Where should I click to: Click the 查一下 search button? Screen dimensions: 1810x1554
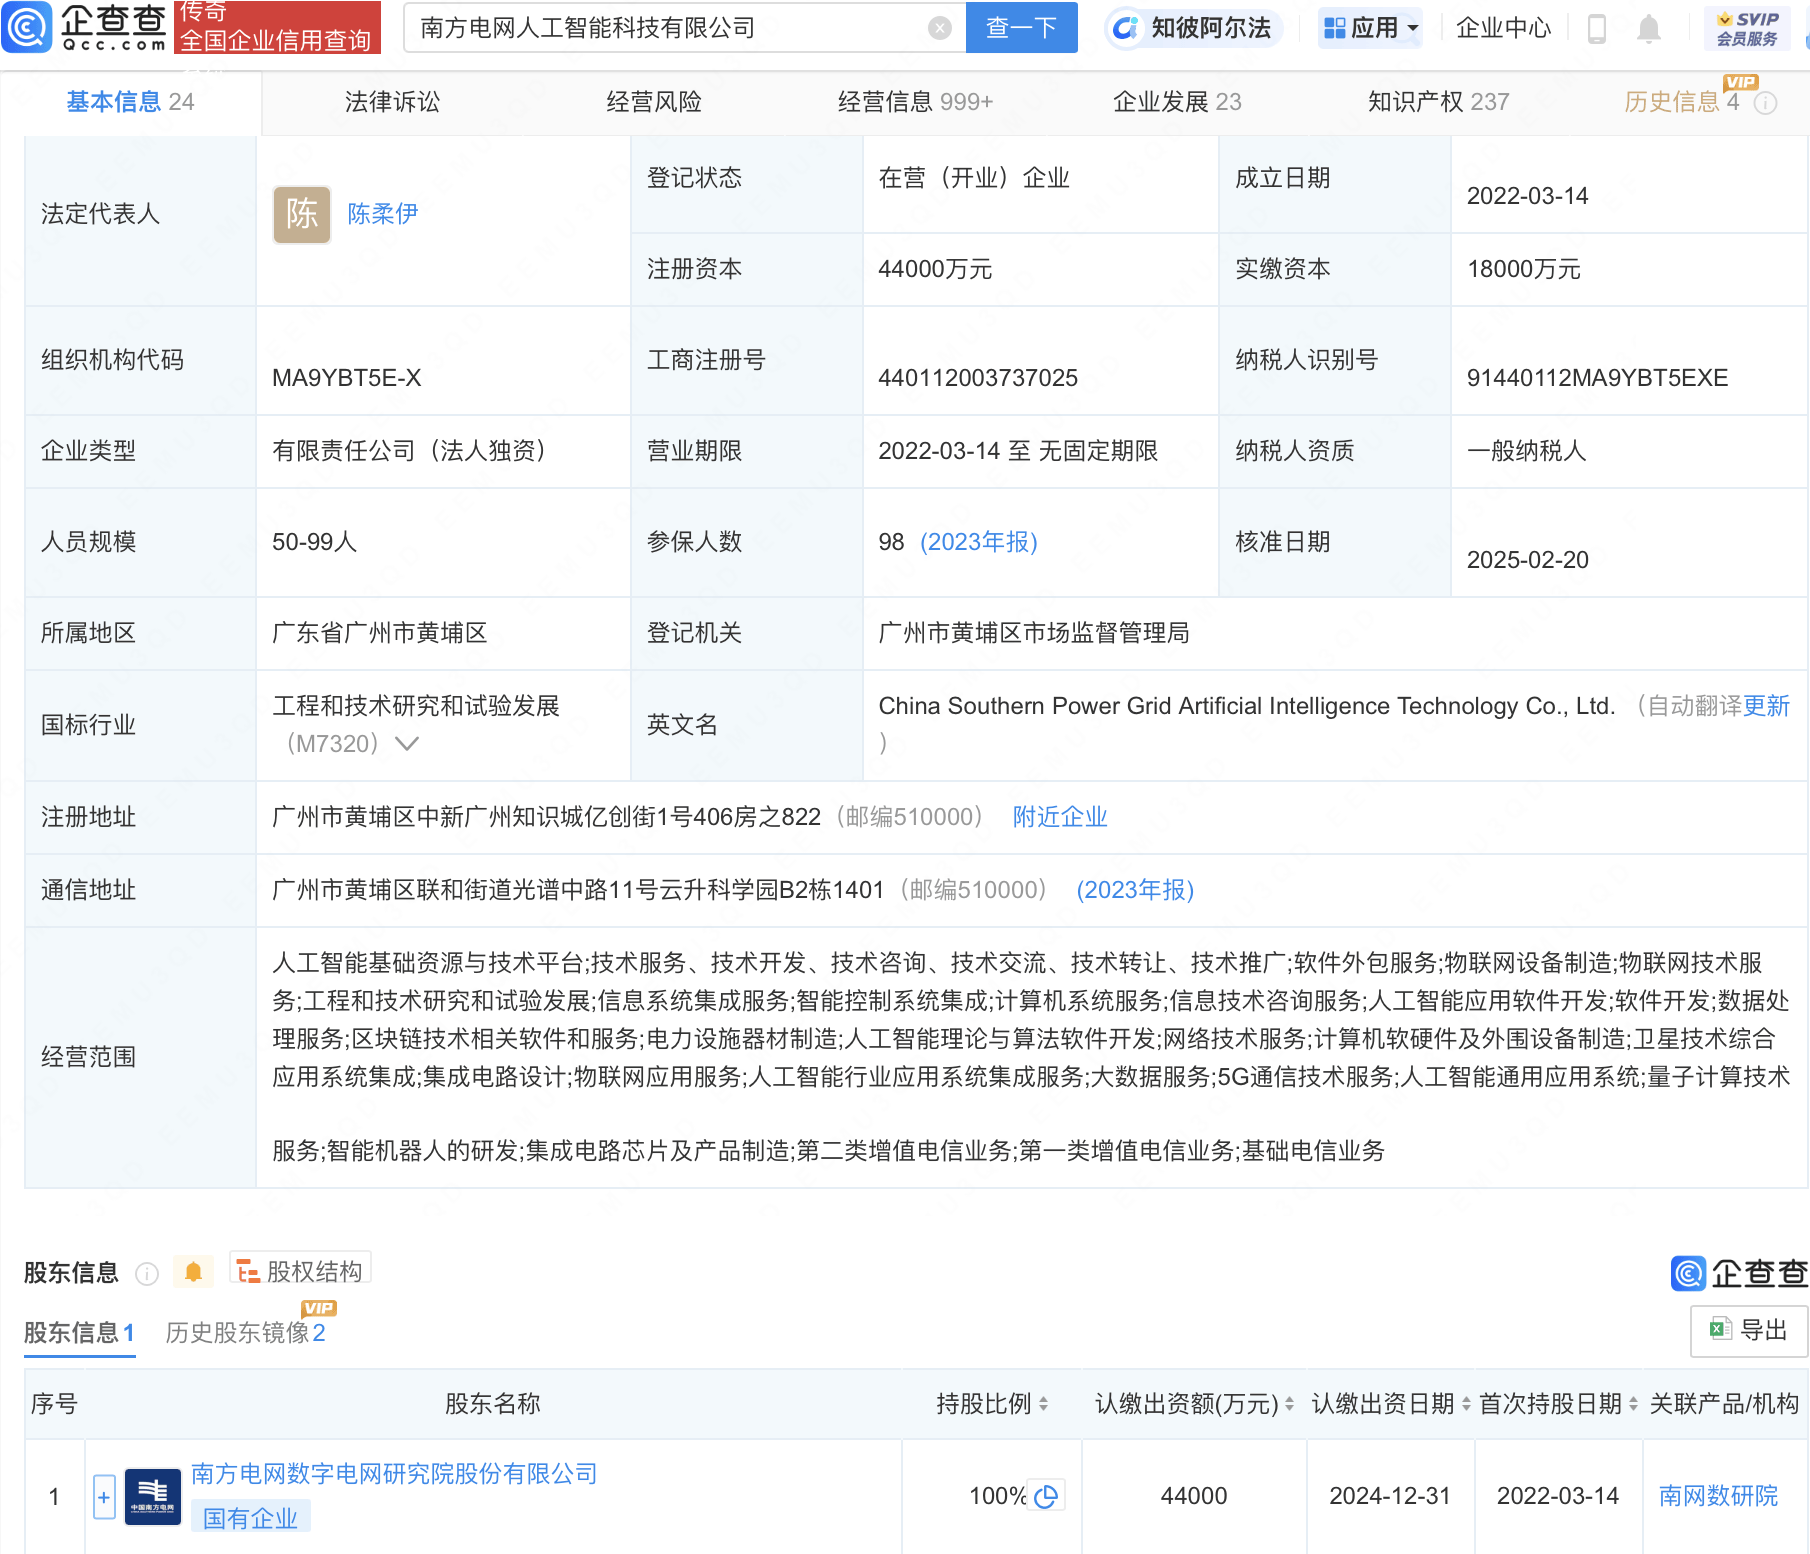pos(1021,28)
